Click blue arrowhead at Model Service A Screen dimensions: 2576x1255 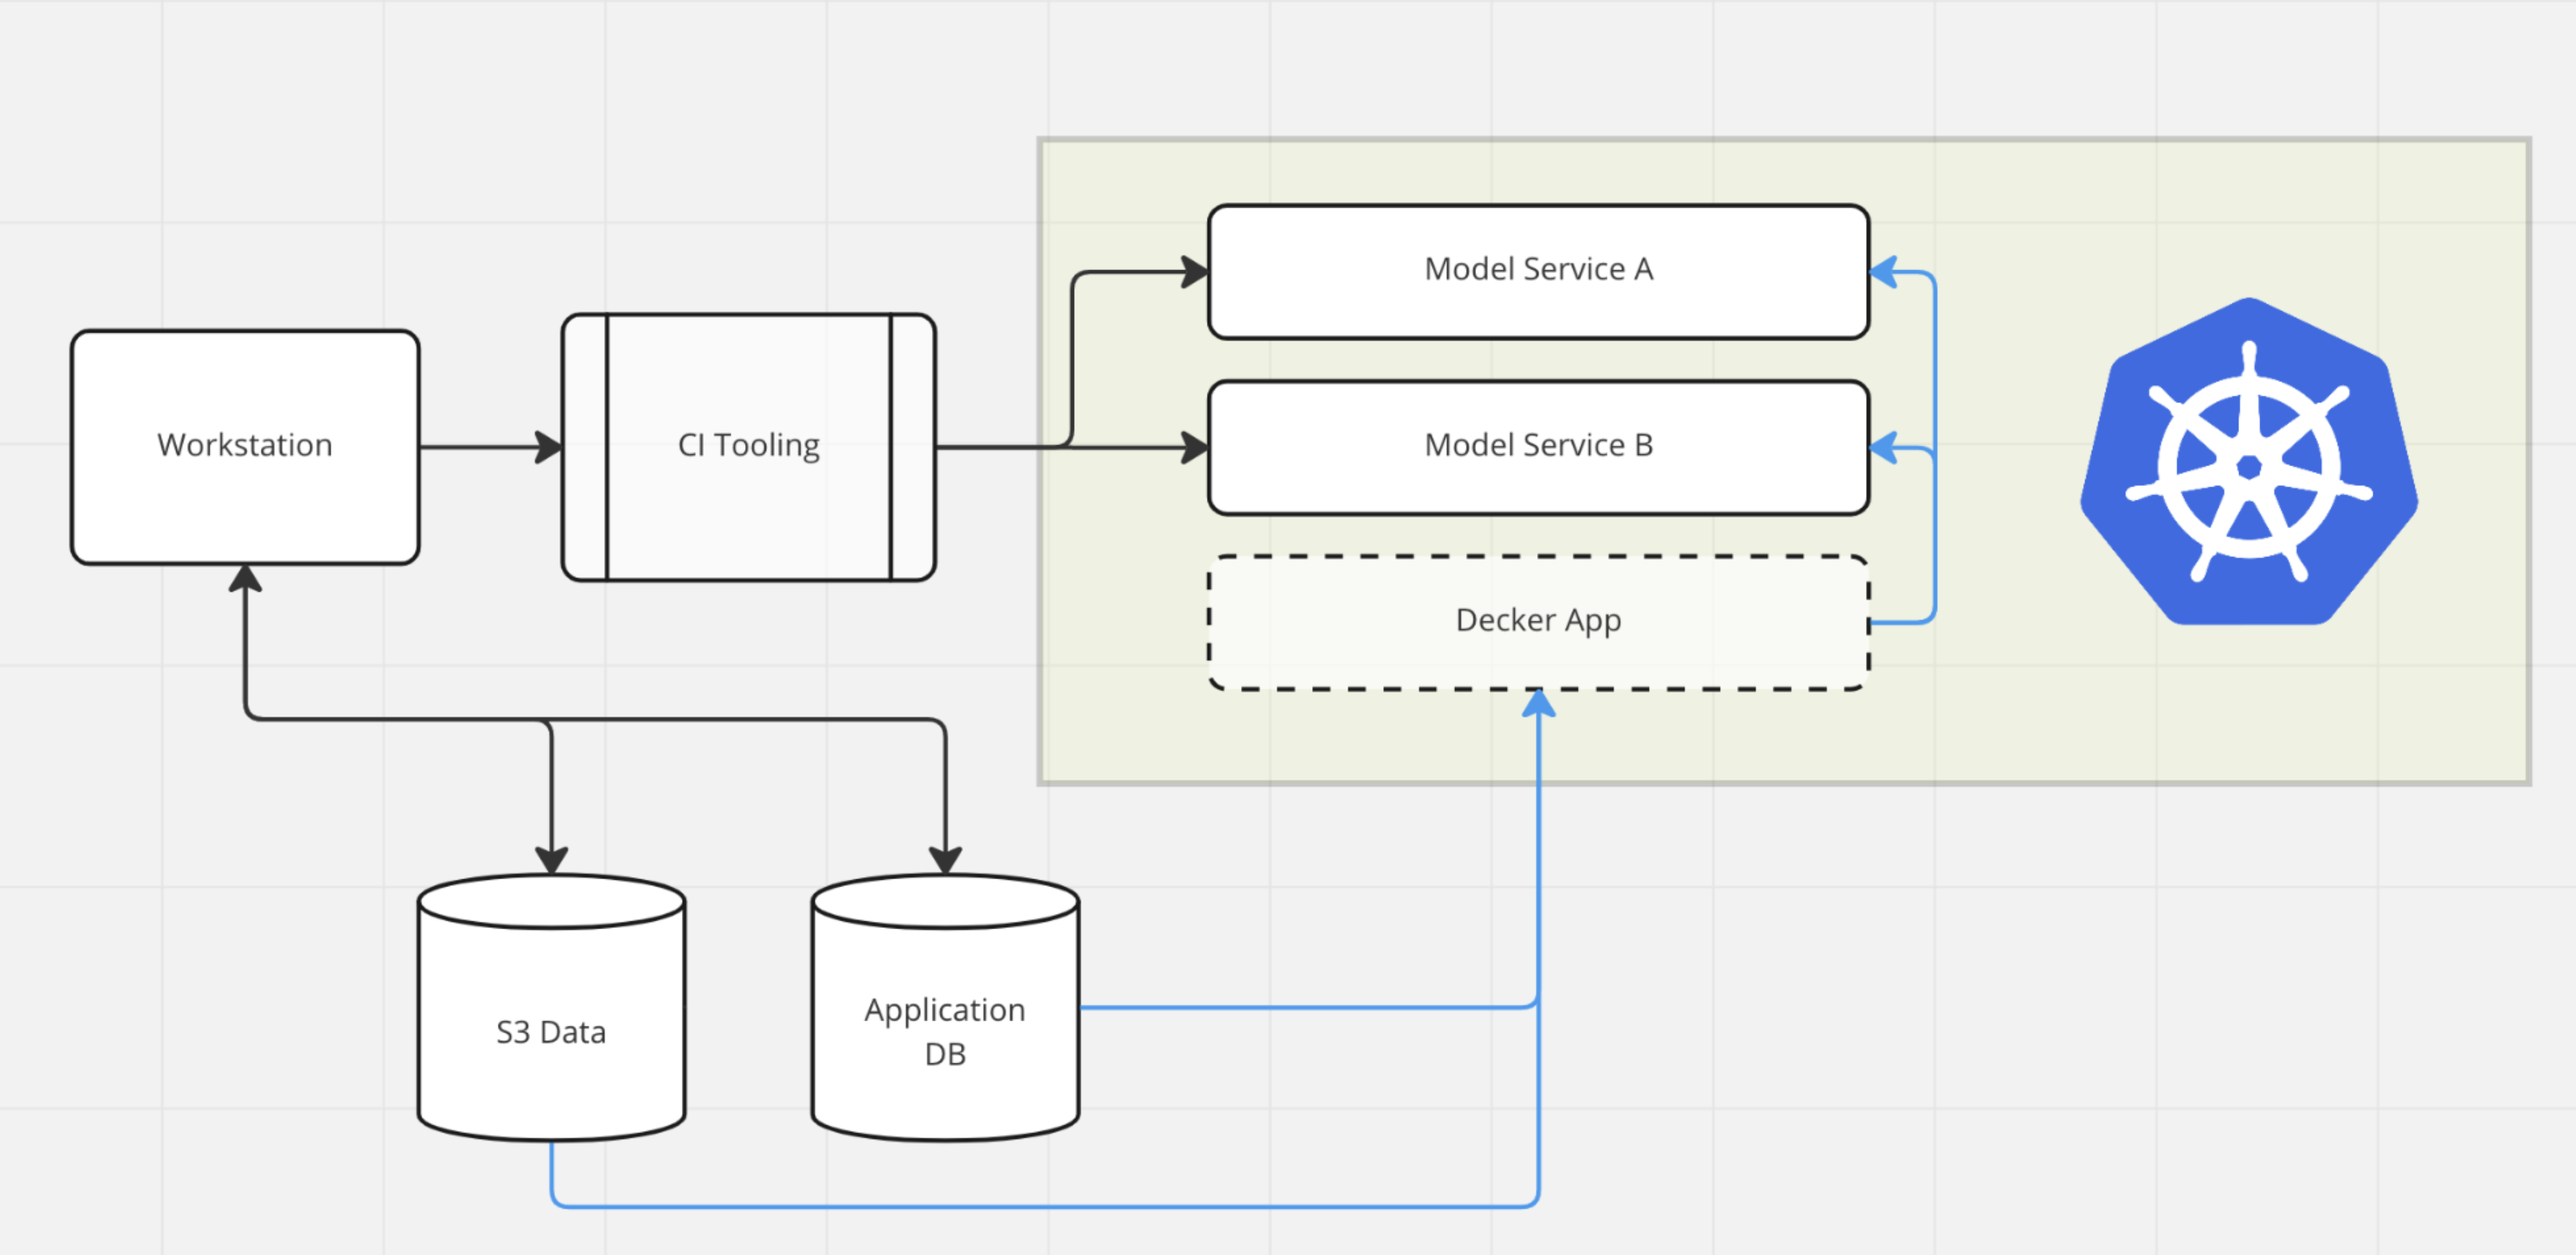pos(1884,272)
